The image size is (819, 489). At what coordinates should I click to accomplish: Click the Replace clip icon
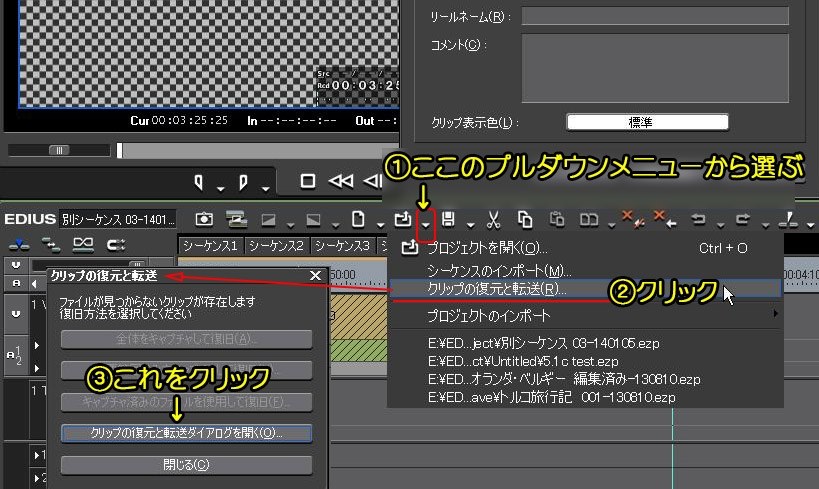(x=589, y=220)
